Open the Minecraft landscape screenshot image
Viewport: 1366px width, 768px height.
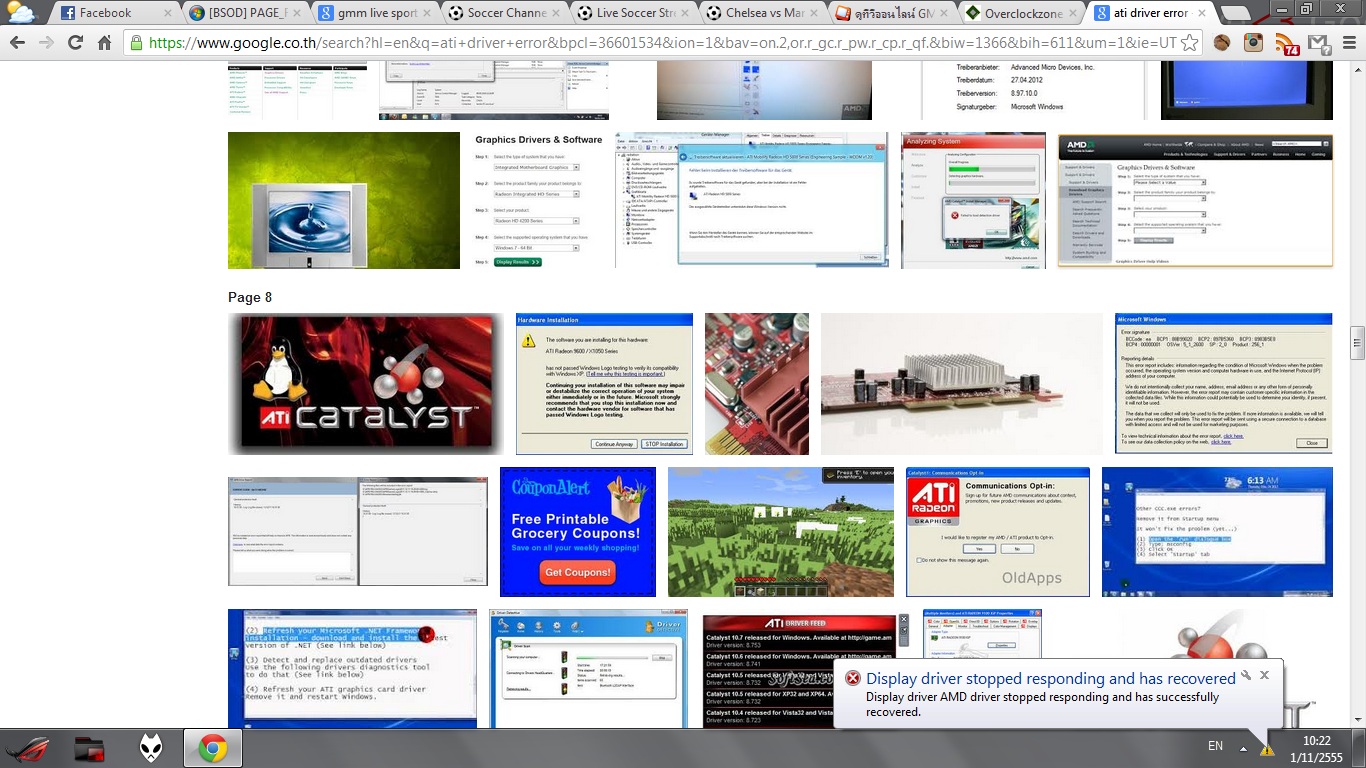tap(781, 532)
